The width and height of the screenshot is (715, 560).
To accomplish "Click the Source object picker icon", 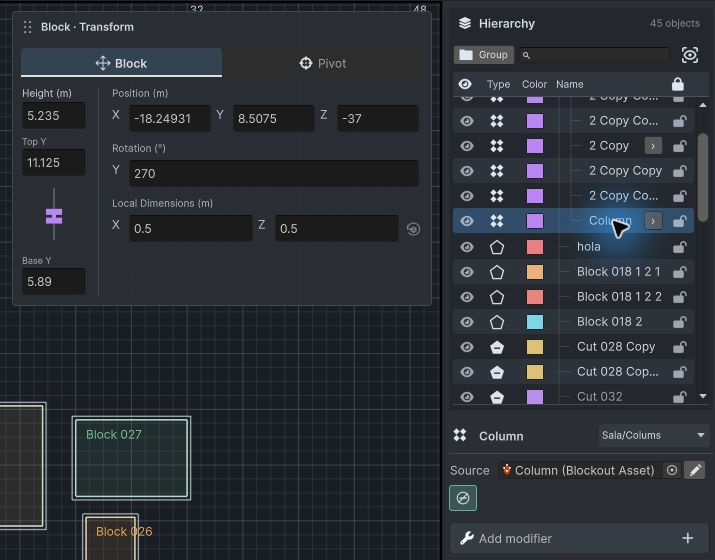I will click(x=672, y=470).
